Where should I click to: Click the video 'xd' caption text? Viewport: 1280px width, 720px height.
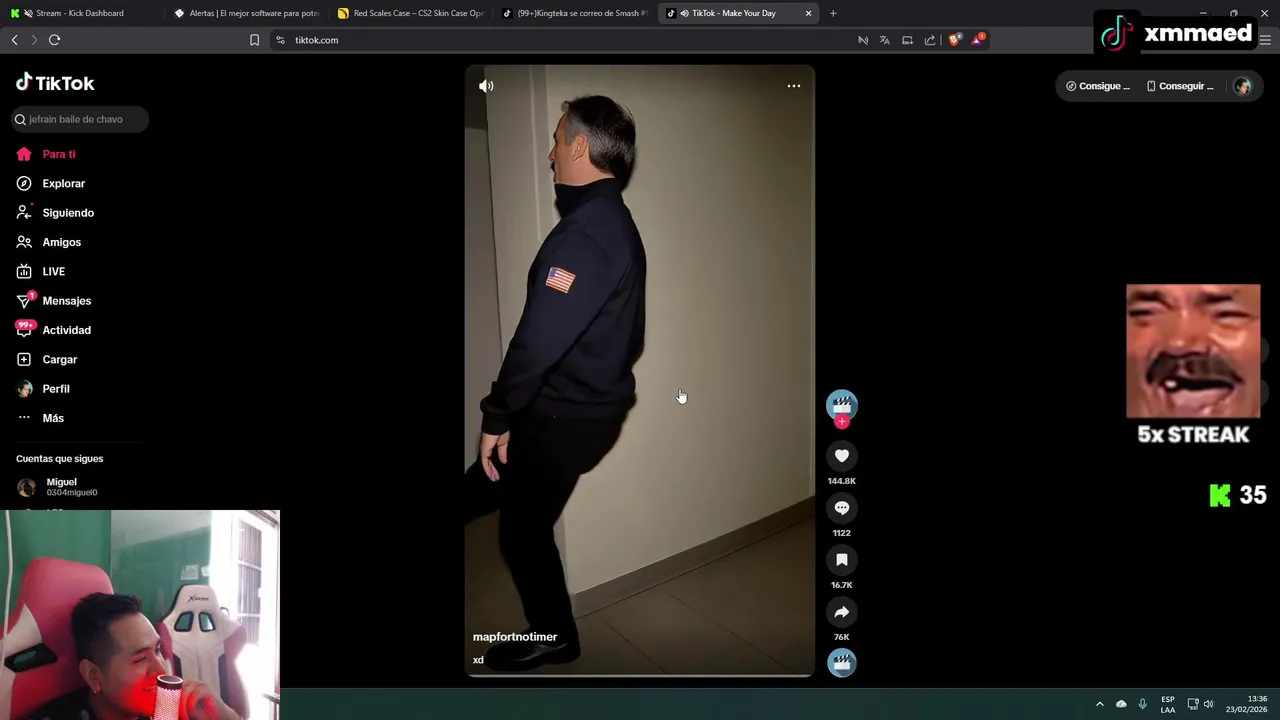point(478,660)
